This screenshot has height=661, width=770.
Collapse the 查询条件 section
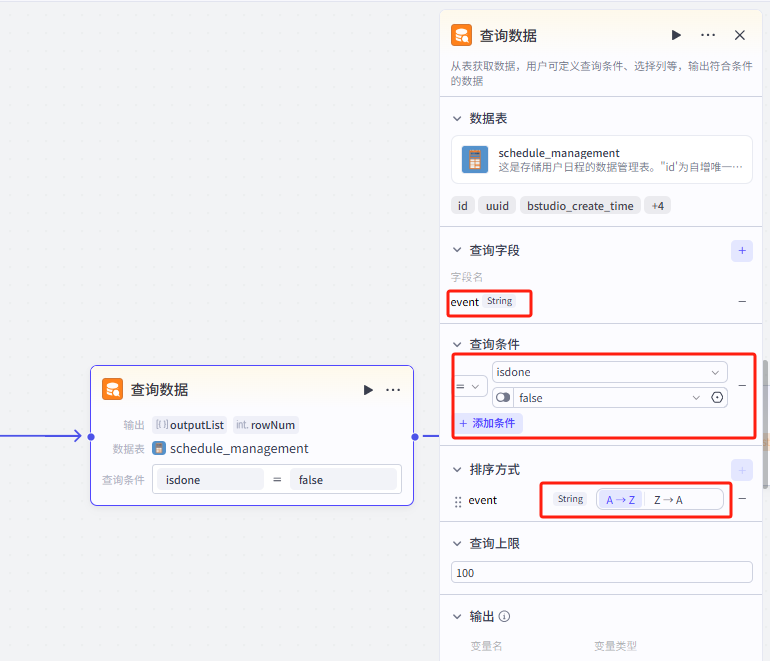point(458,344)
